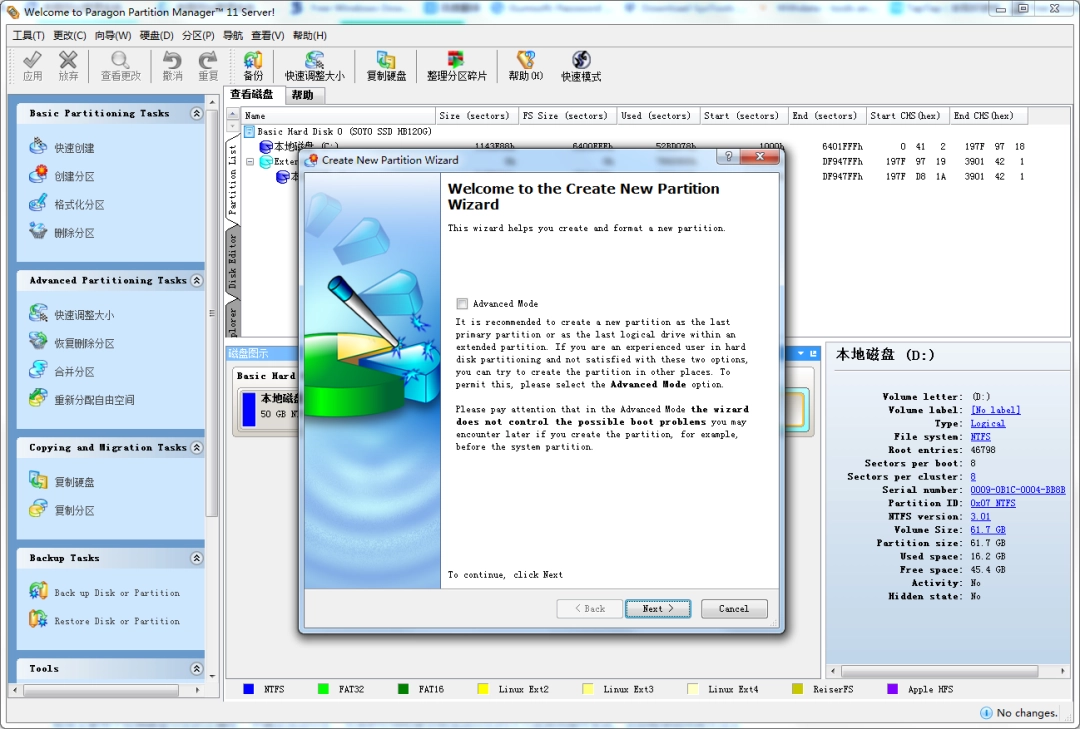Select the Partition List vertical tab

coord(233,178)
